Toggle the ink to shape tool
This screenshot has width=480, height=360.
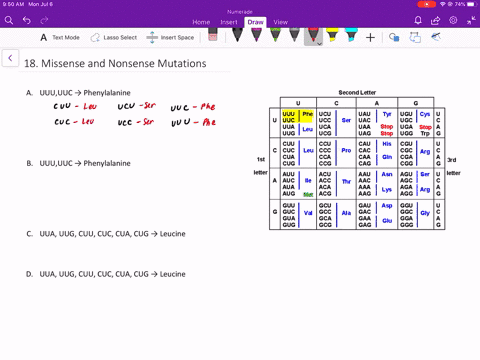(415, 37)
